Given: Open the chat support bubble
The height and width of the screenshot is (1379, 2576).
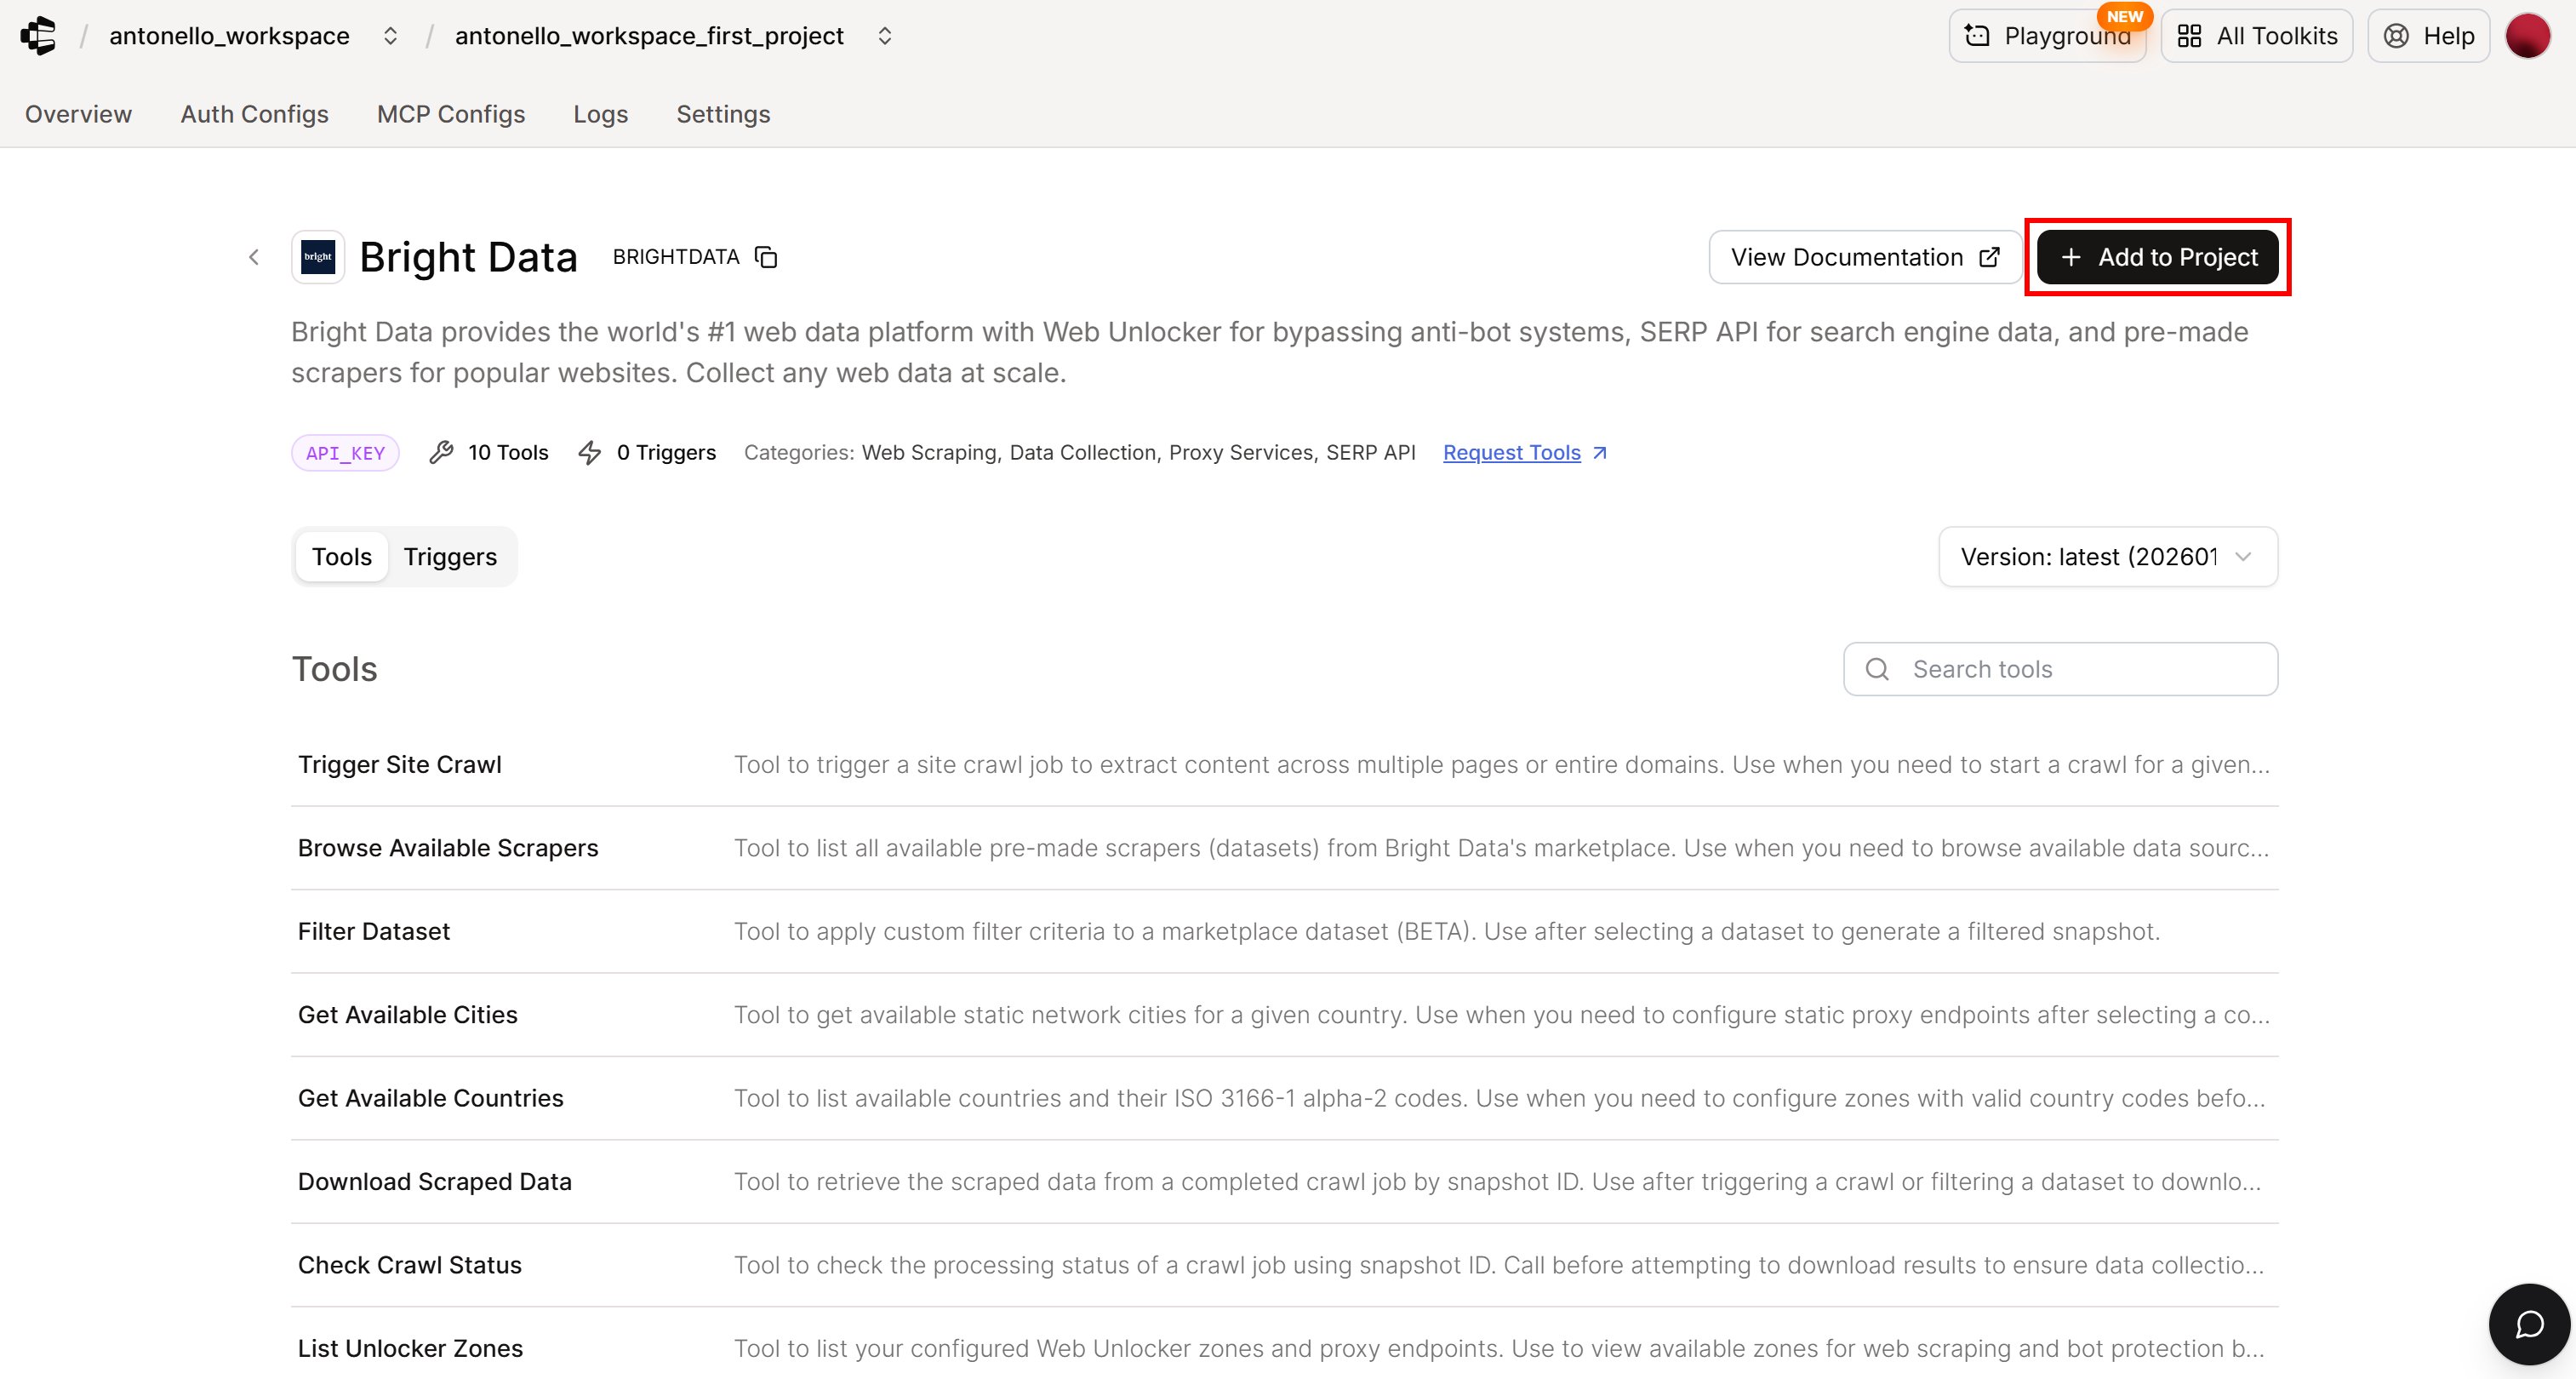Looking at the screenshot, I should (x=2529, y=1324).
